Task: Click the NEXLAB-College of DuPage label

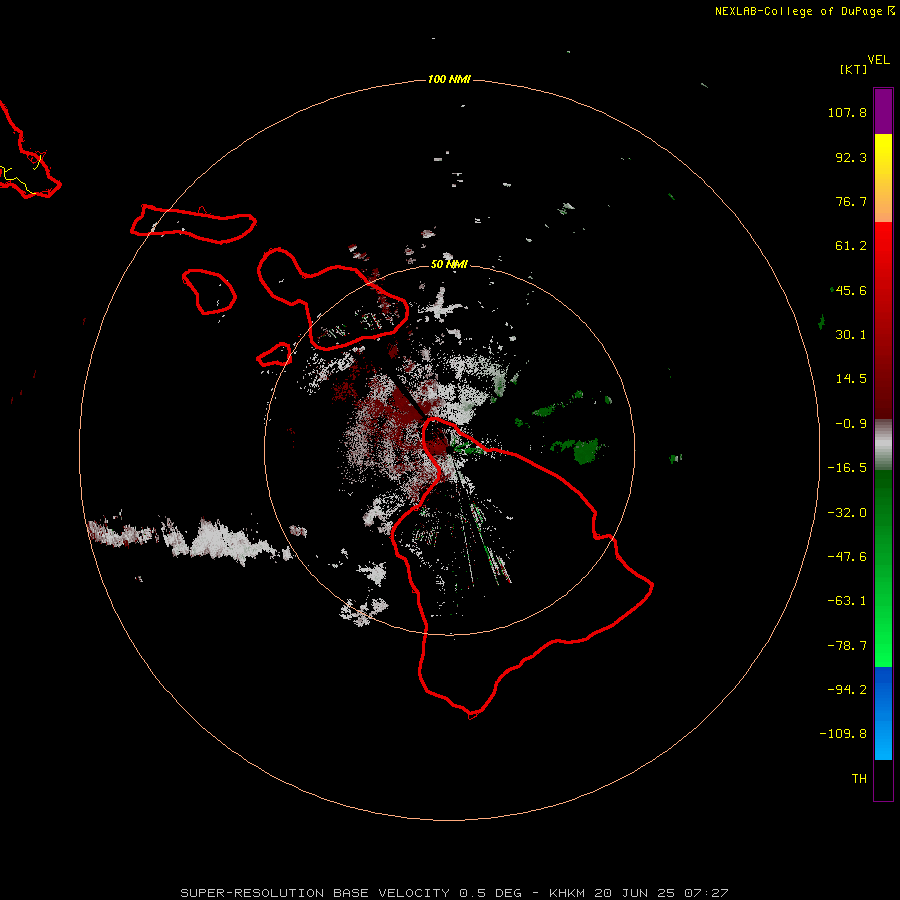Action: (804, 11)
